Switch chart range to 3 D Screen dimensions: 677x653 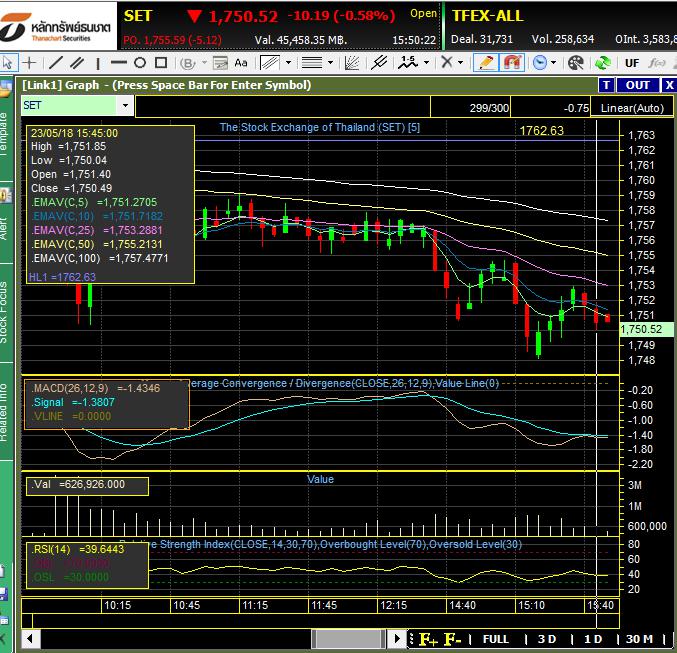pyautogui.click(x=547, y=639)
